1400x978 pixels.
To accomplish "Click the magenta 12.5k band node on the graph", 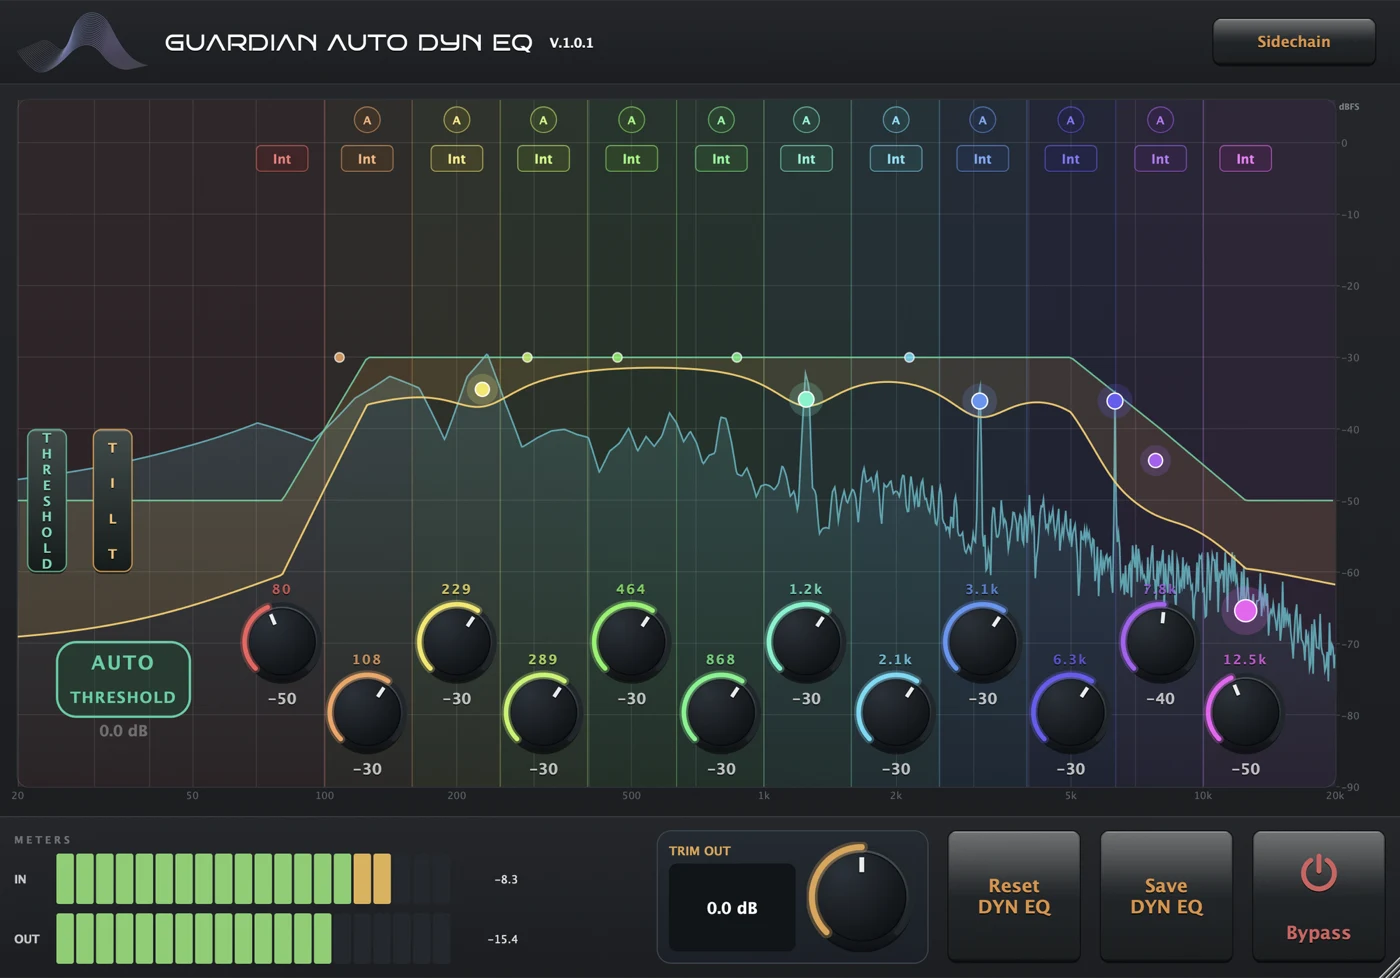I will (1245, 610).
